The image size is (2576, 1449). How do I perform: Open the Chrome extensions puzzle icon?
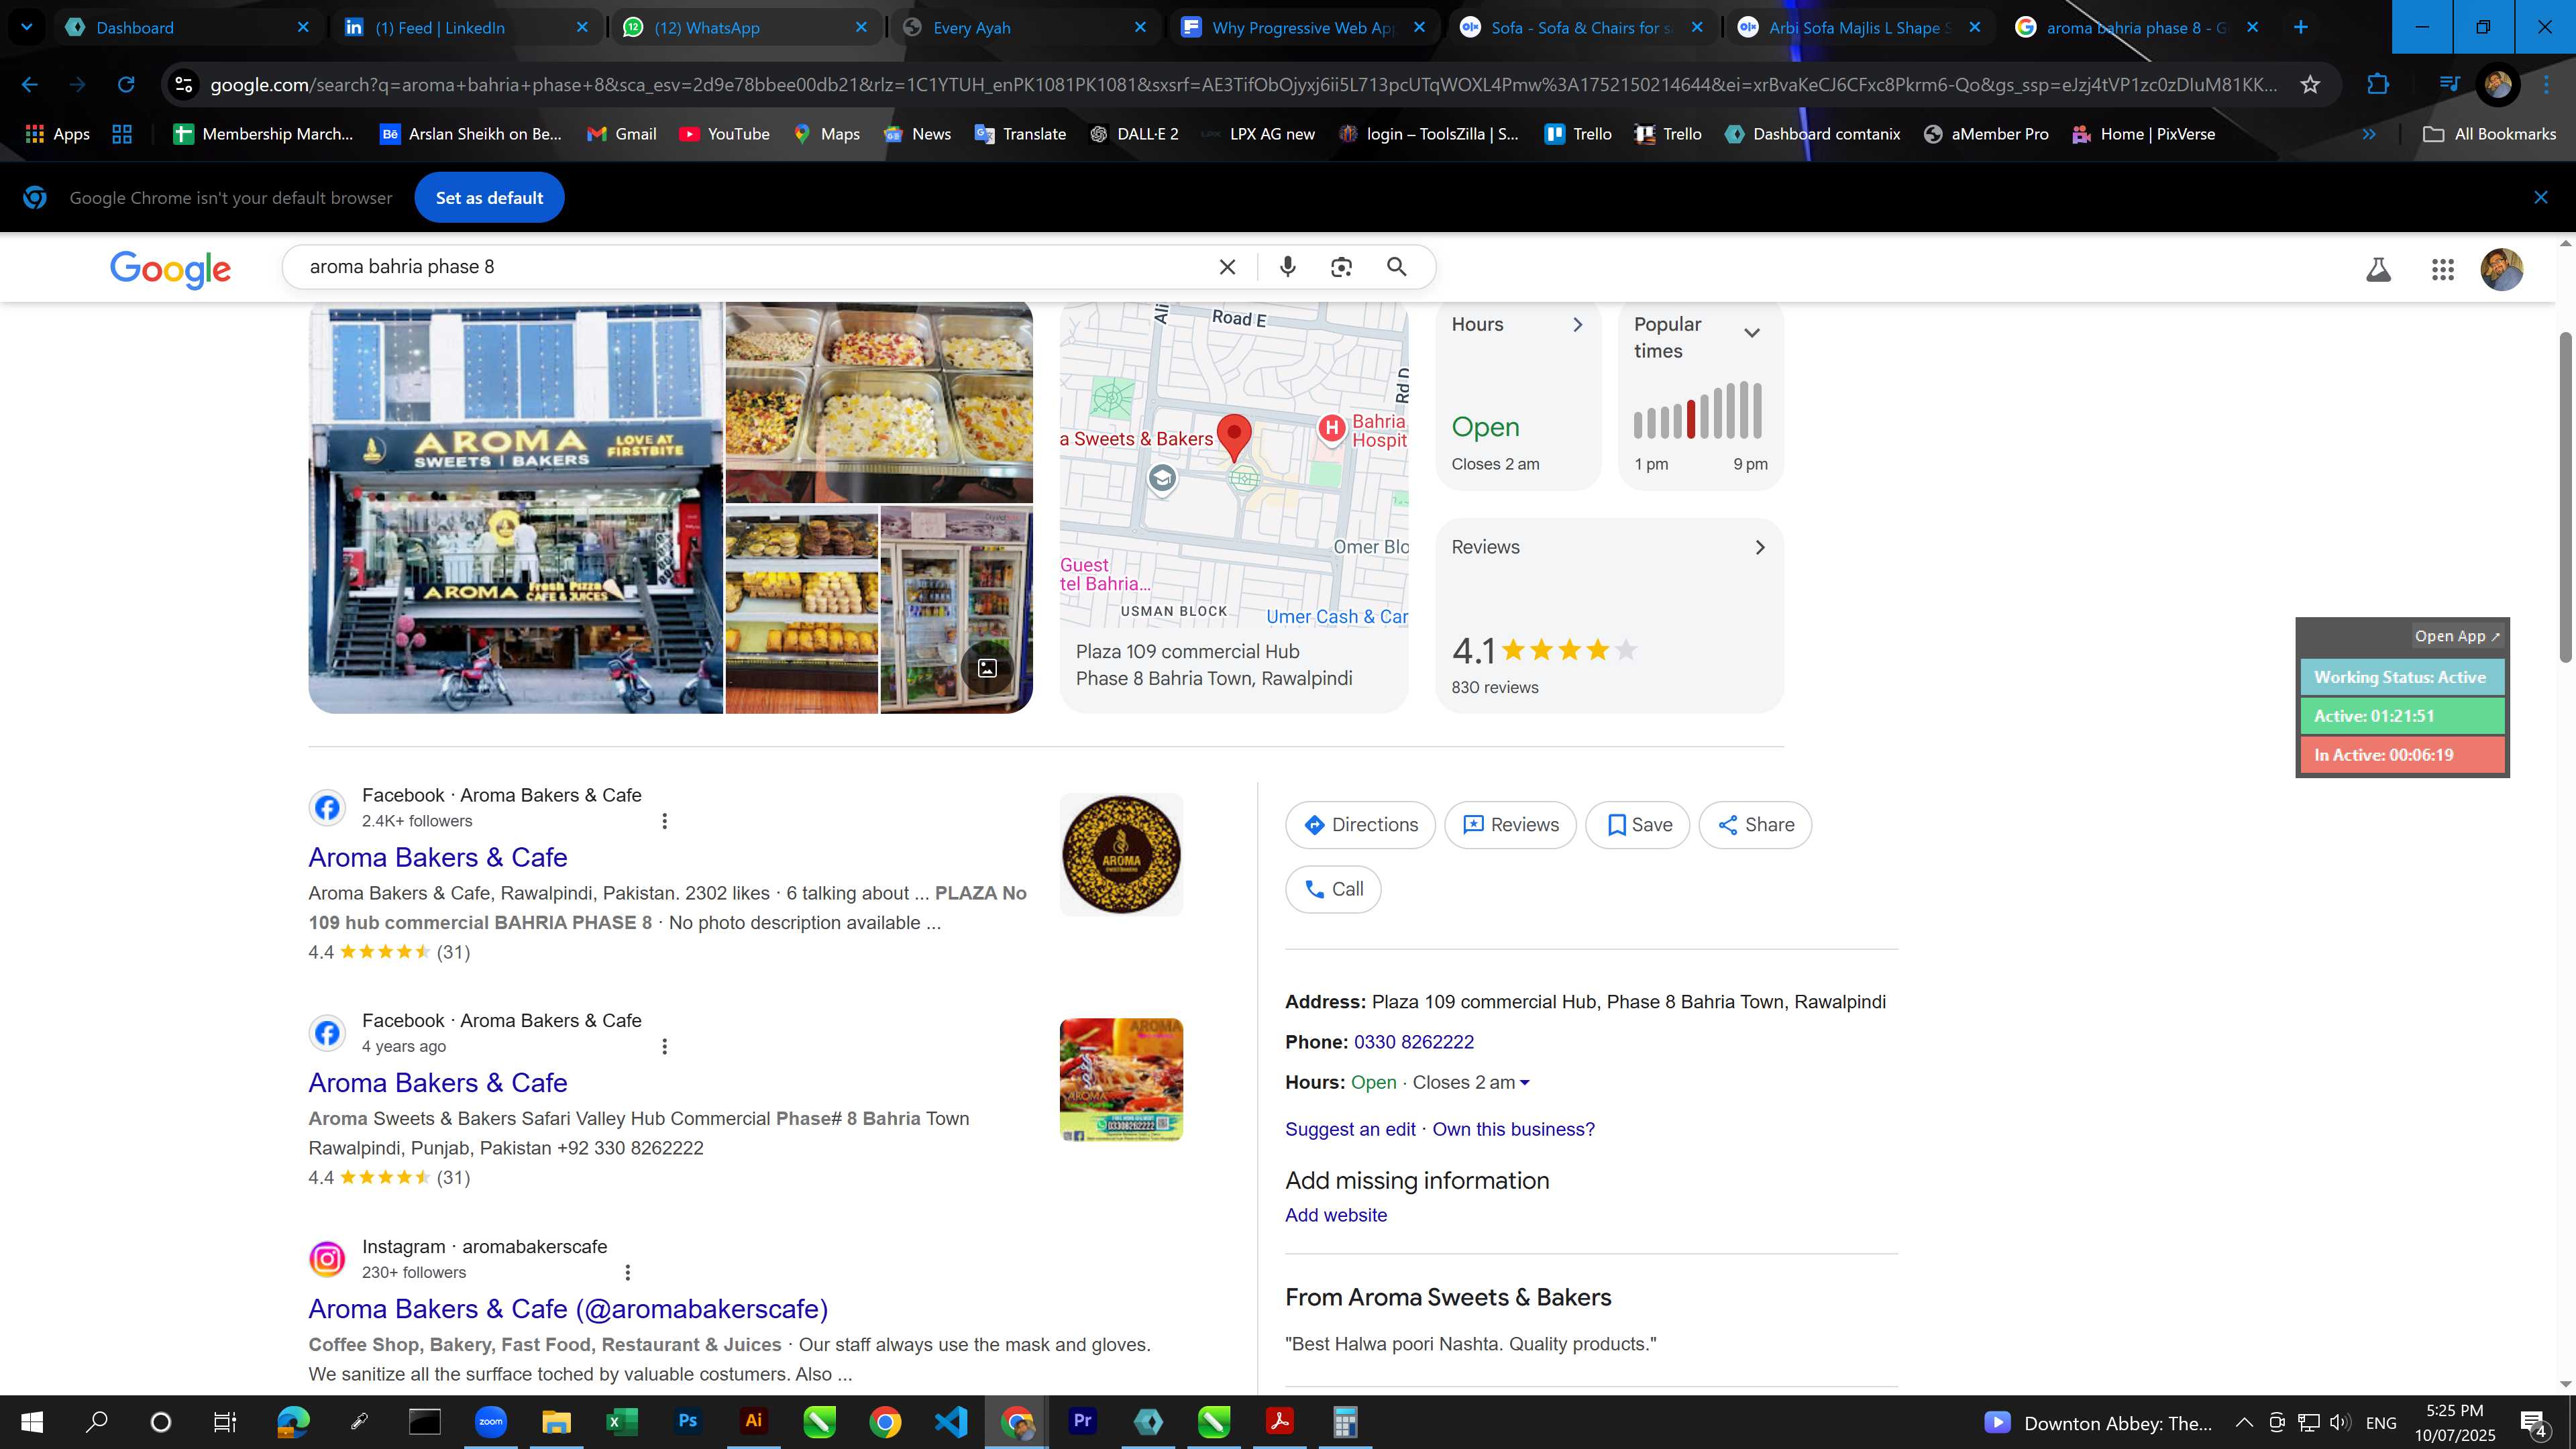point(2378,84)
